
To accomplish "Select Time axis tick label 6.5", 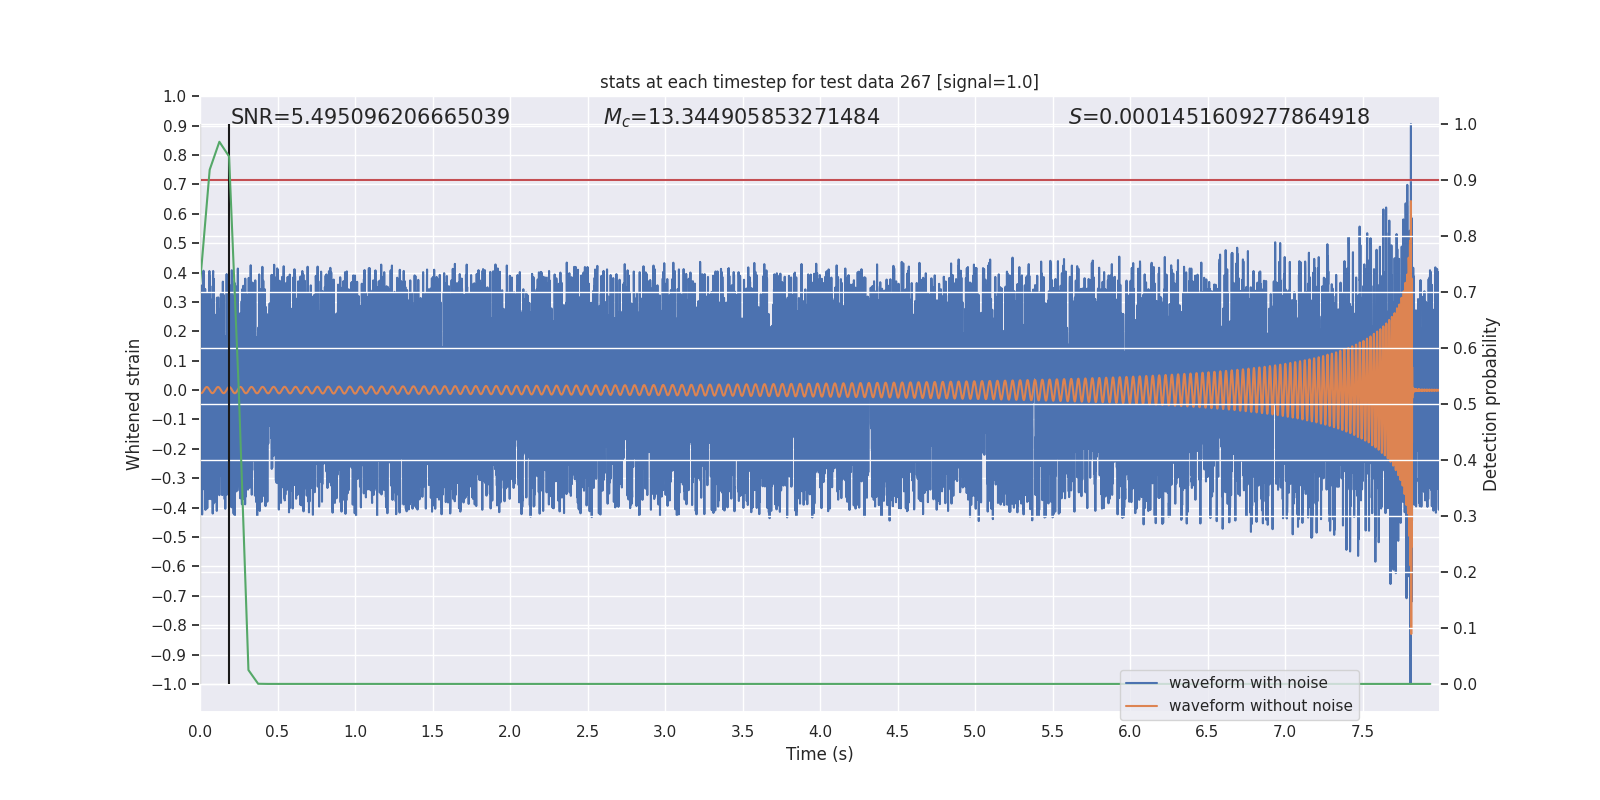I will 1207,731.
